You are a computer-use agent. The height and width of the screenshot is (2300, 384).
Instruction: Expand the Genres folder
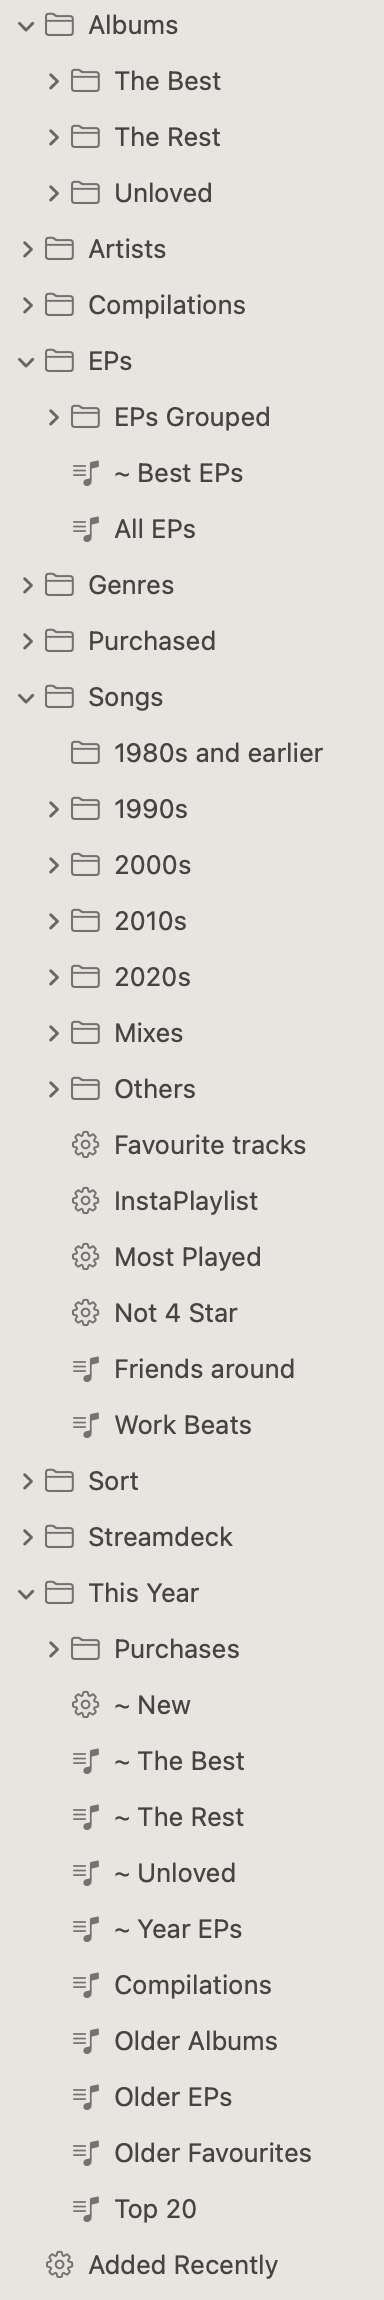[x=27, y=585]
